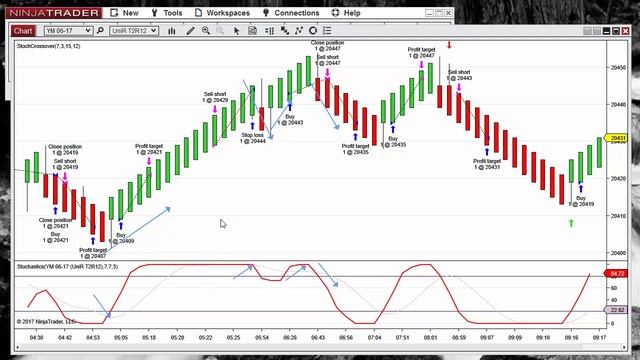Click scroll right arrow below time axis
The width and height of the screenshot is (640, 360).
click(624, 347)
